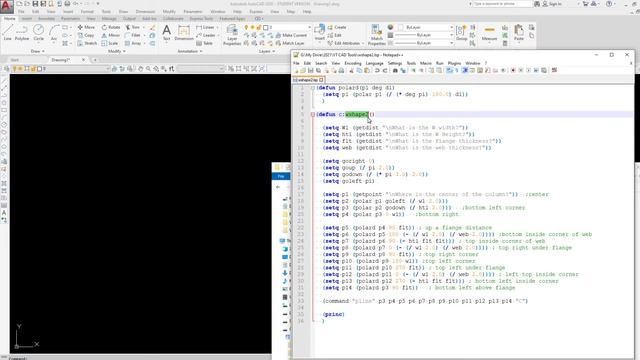Switch to Annotate ribbon tab in AutoCAD
This screenshot has height=360, width=640.
click(46, 19)
